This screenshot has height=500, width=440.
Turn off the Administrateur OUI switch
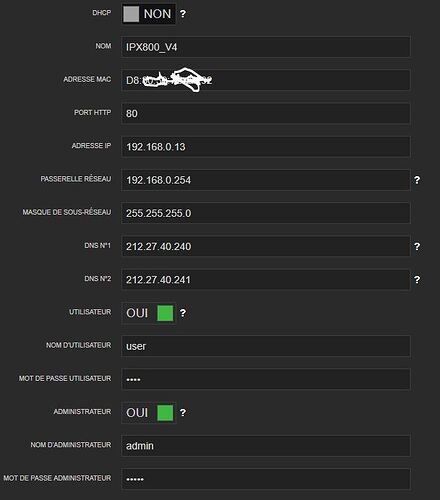click(x=148, y=413)
